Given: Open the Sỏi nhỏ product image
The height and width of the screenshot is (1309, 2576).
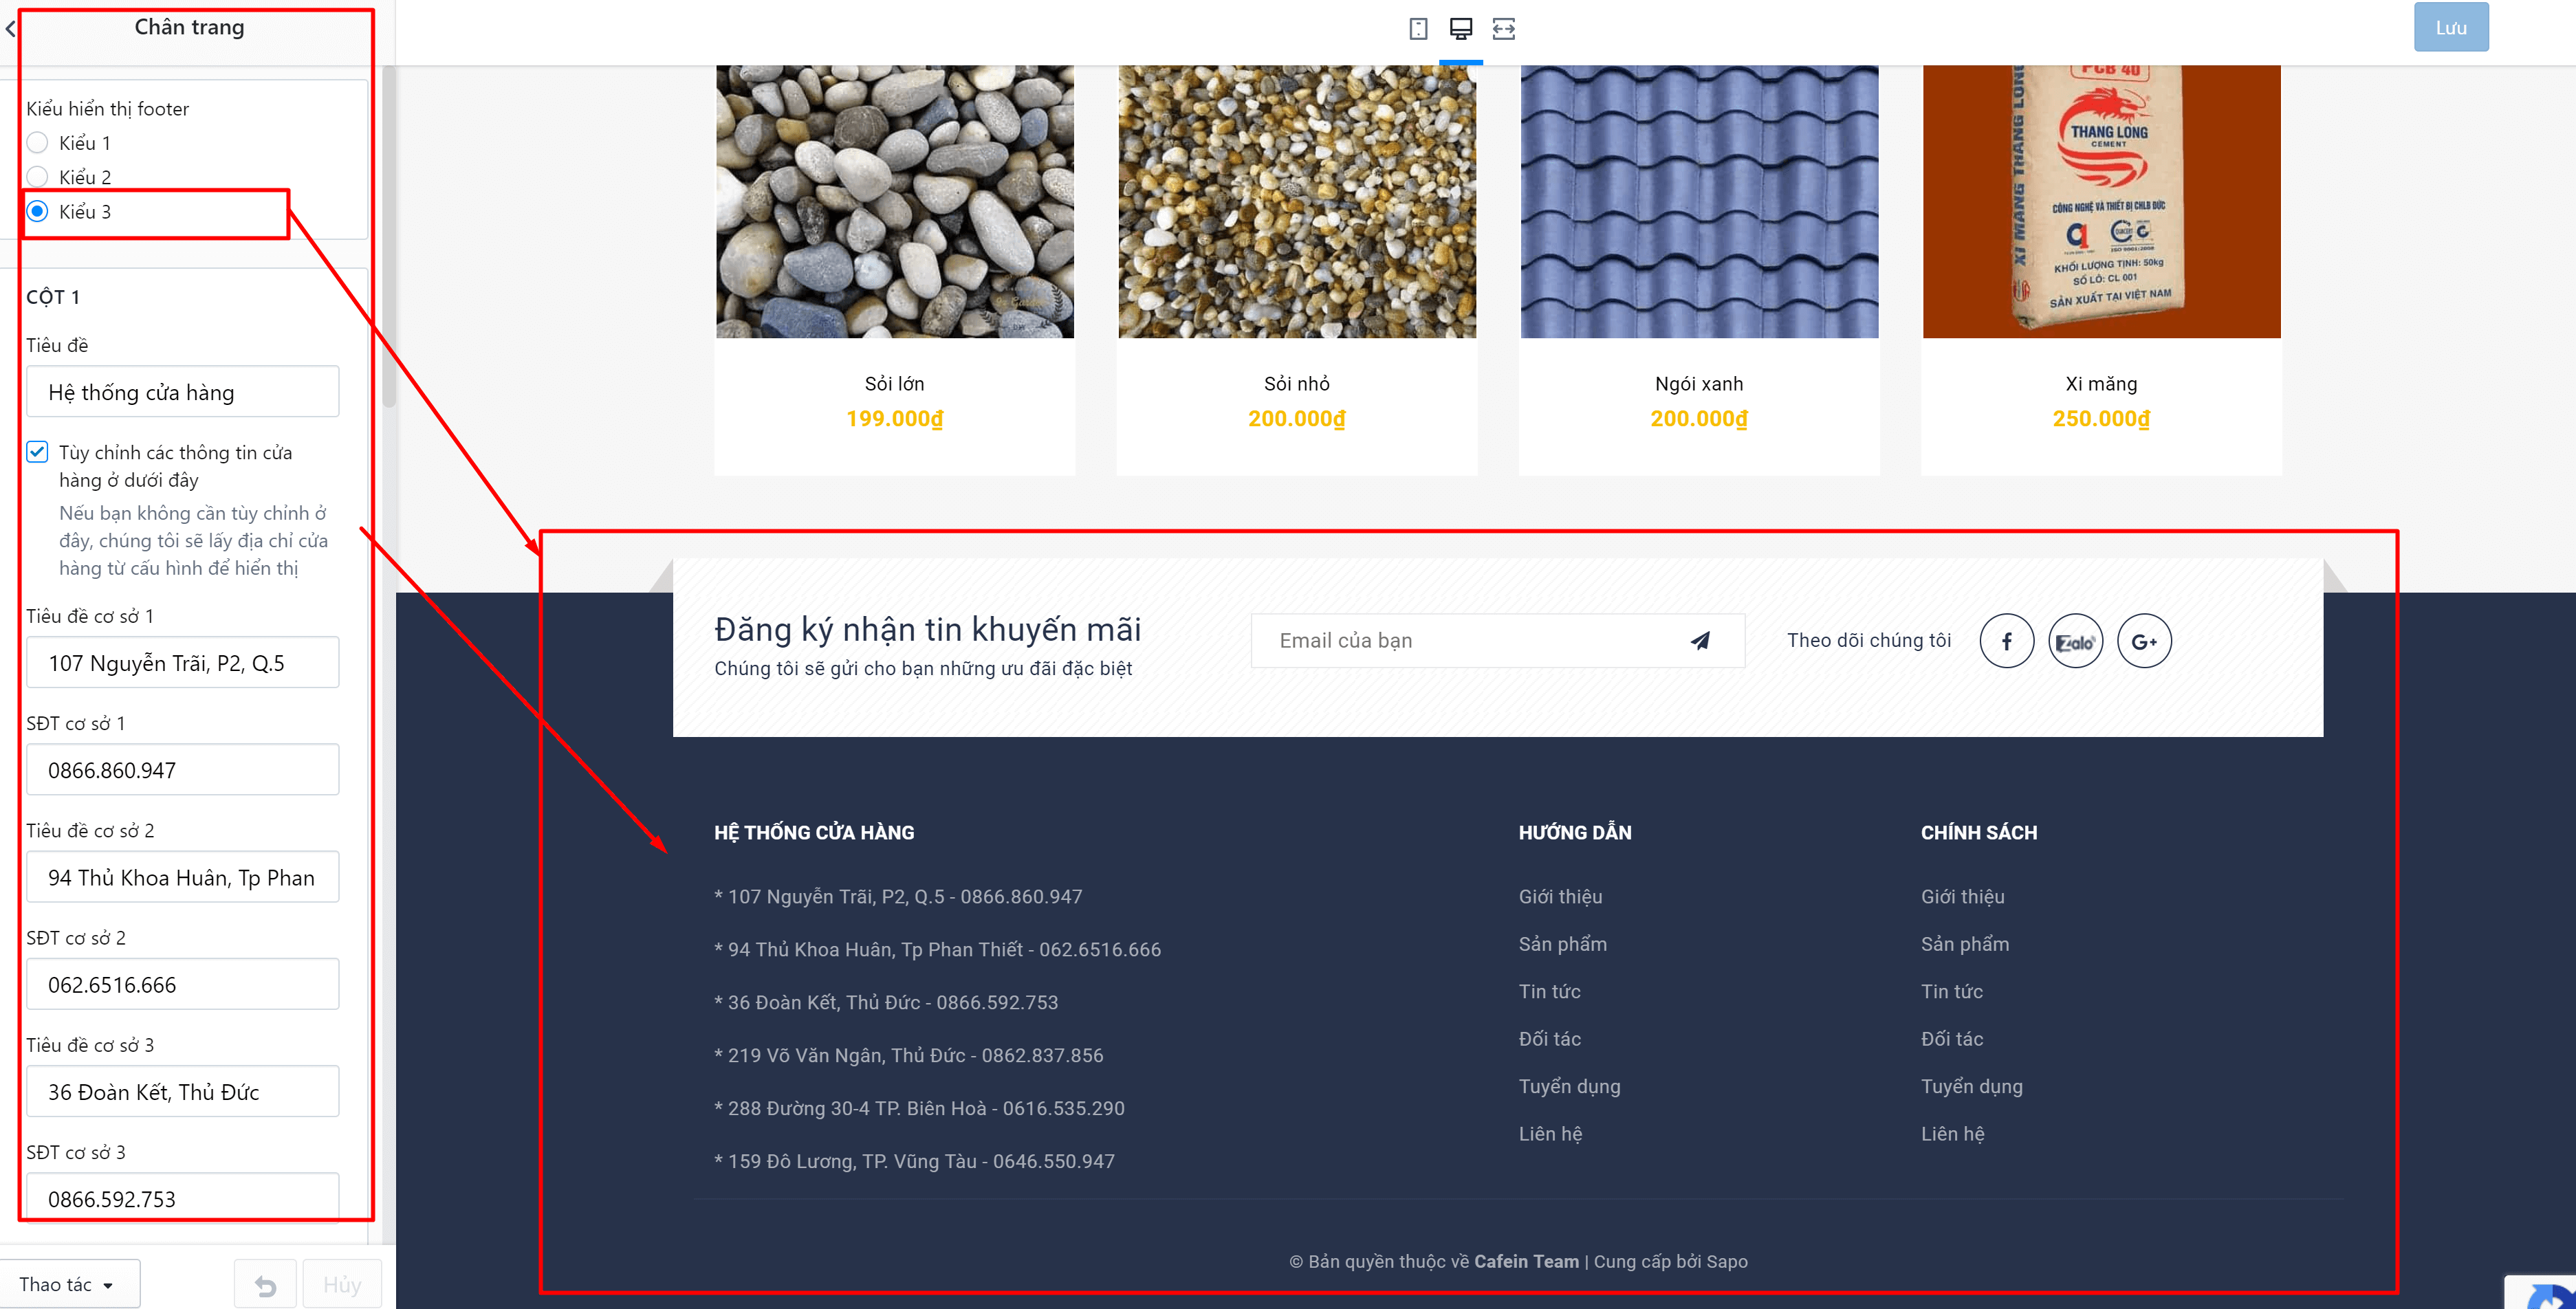Looking at the screenshot, I should [x=1297, y=202].
